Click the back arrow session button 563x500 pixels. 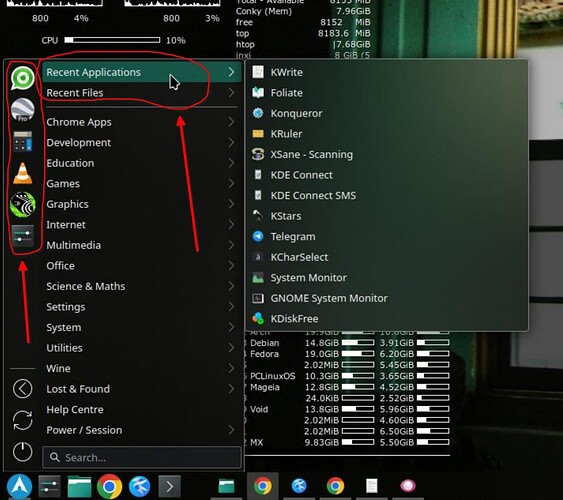[x=23, y=389]
